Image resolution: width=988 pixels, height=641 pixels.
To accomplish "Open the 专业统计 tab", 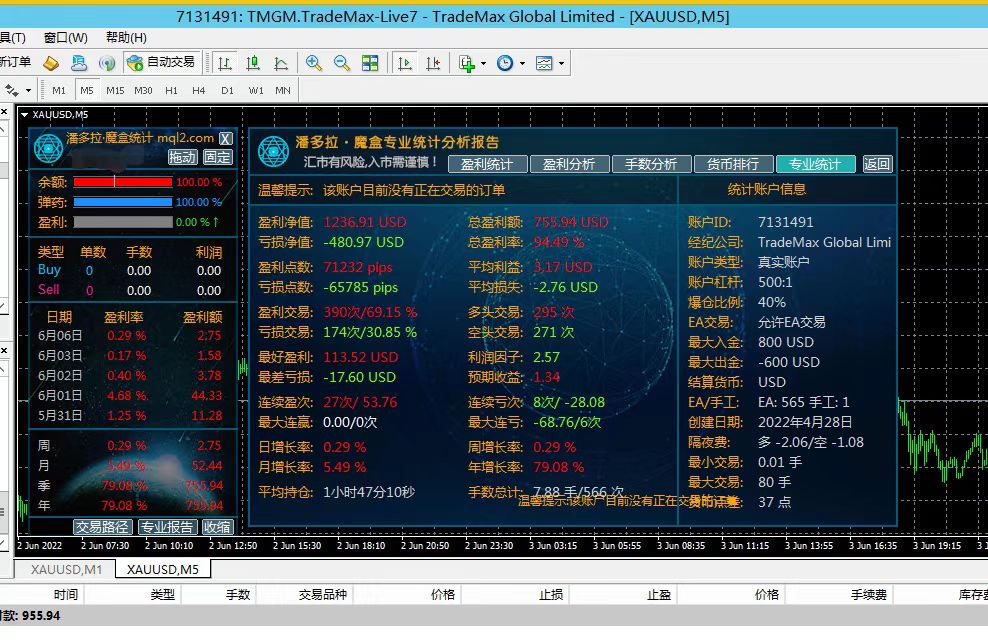I will click(x=815, y=165).
